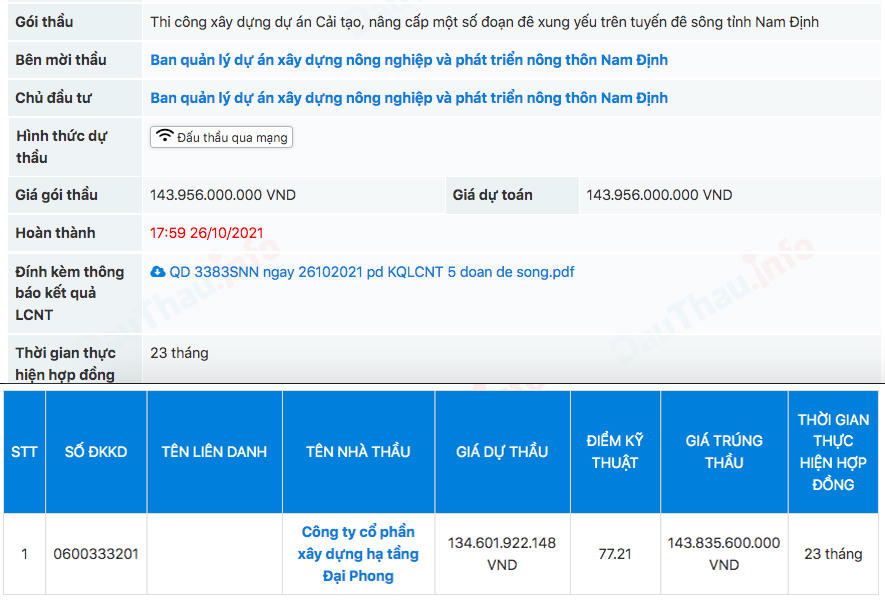Click the 23 tháng cell in results table

point(833,554)
